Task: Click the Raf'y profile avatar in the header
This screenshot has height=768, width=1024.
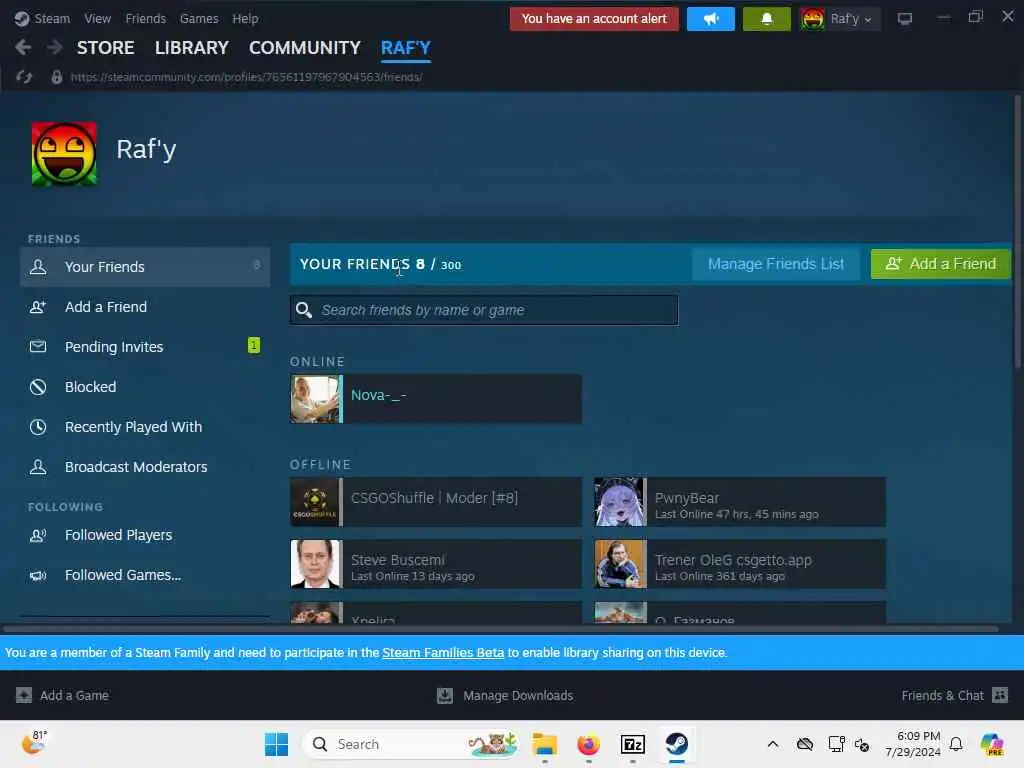Action: (x=812, y=19)
